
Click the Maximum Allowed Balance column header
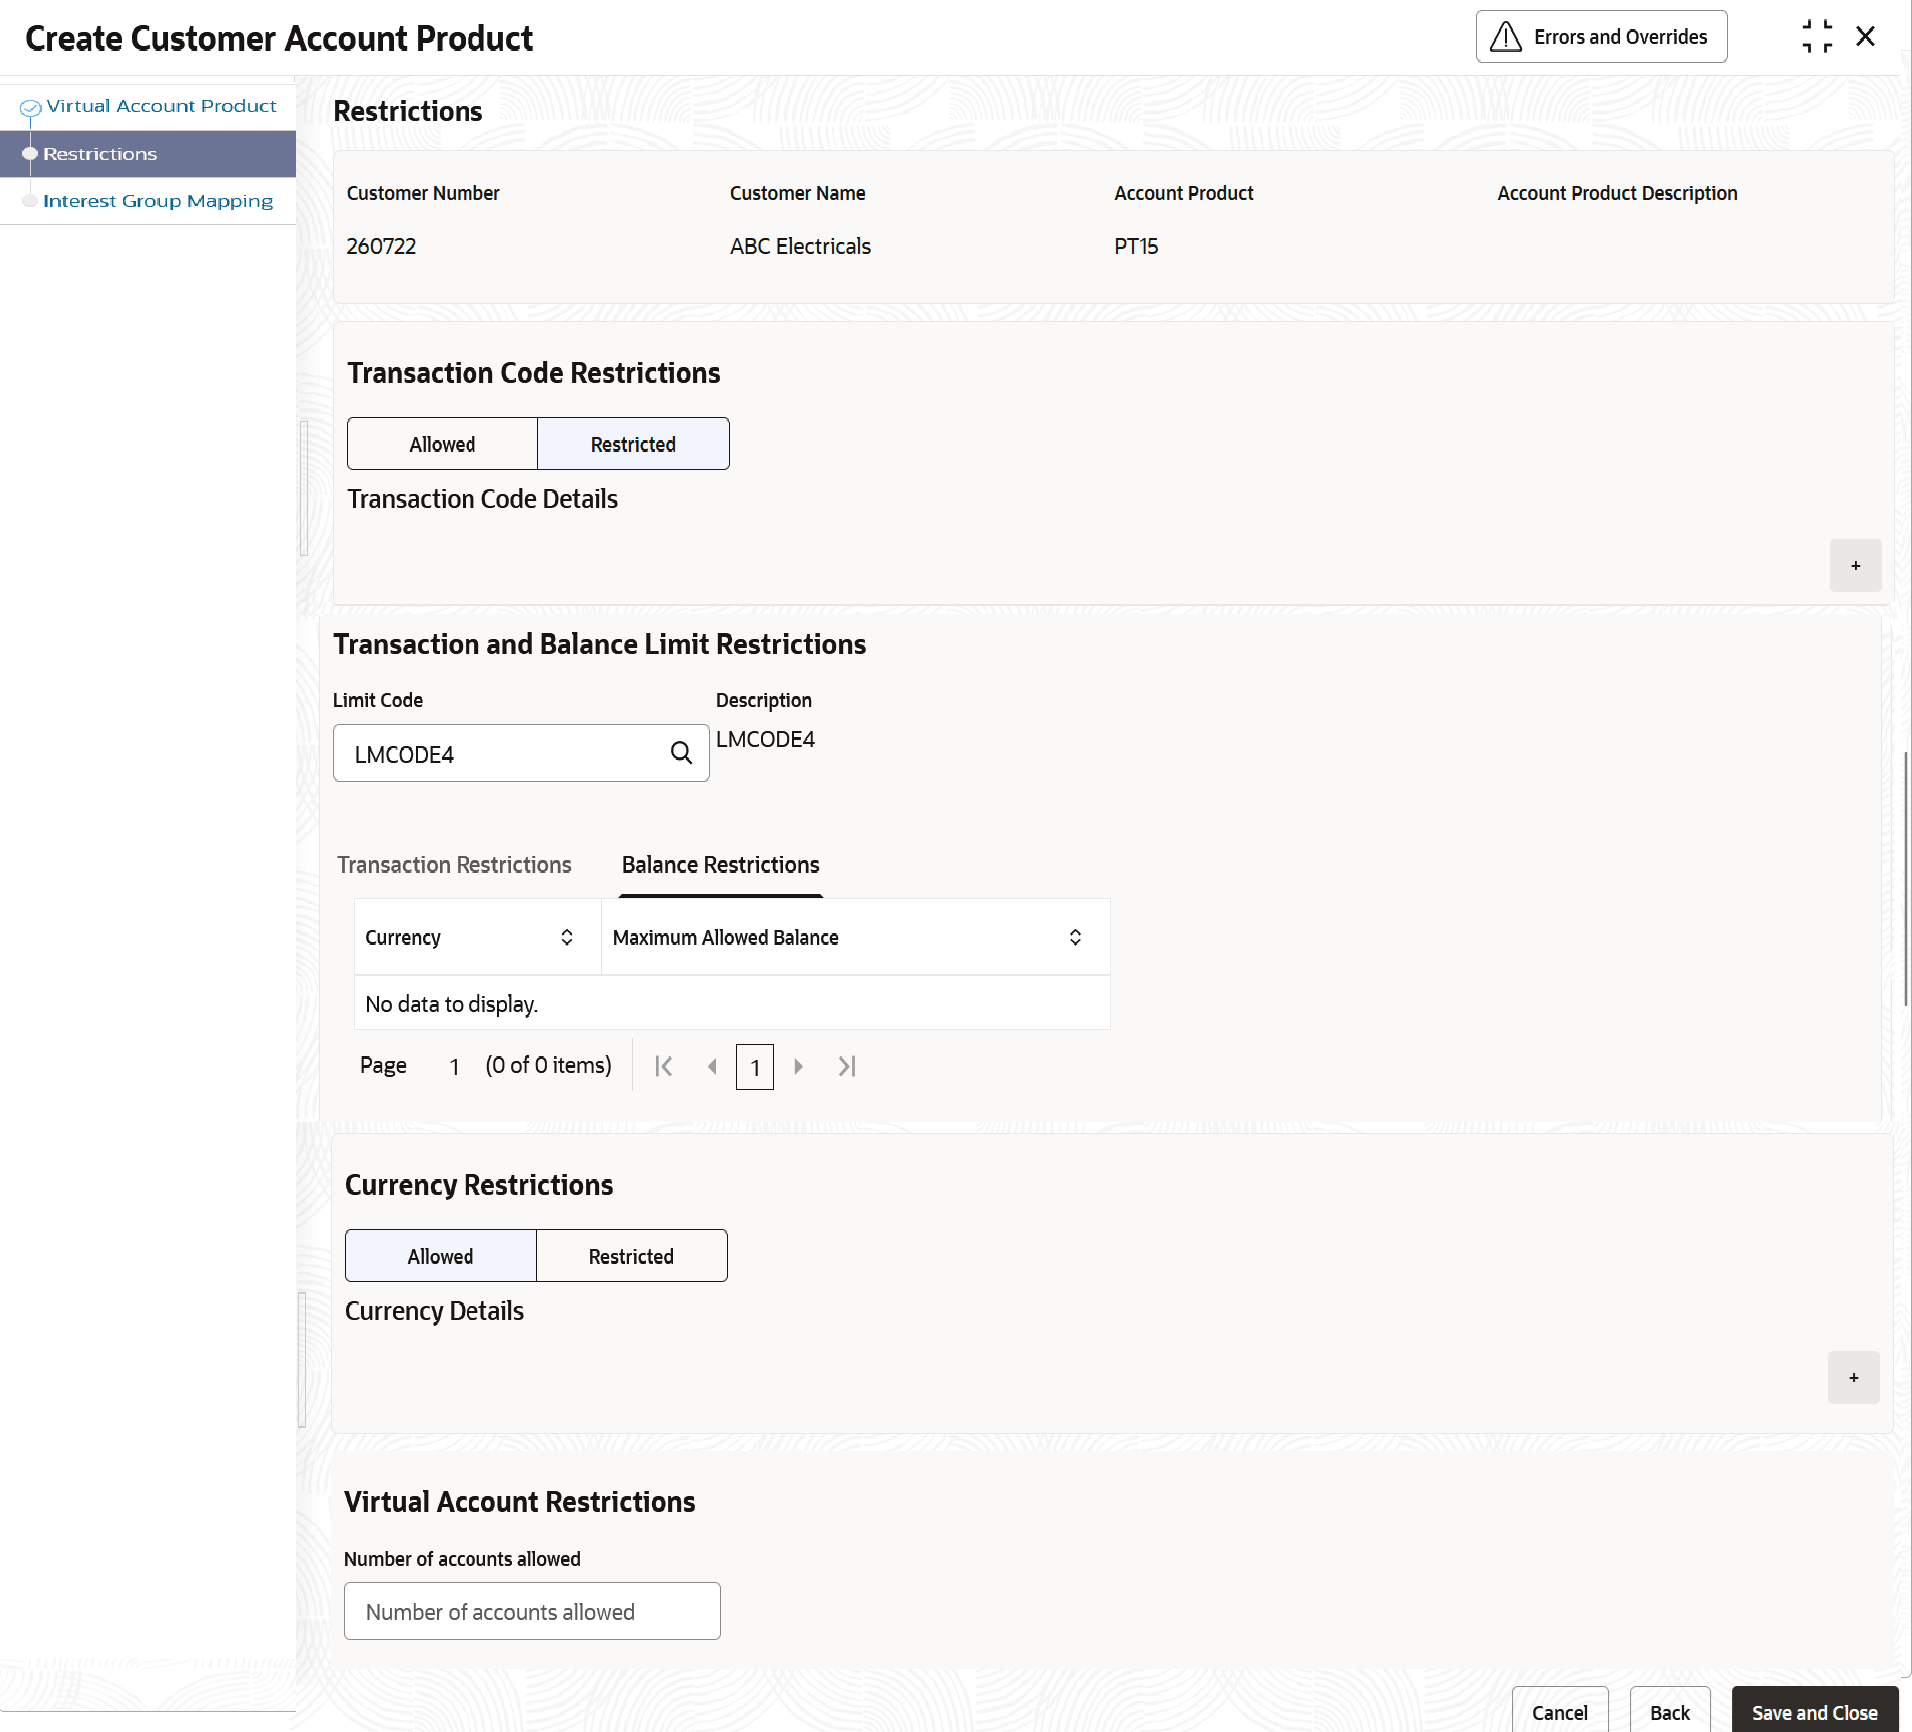[856, 937]
